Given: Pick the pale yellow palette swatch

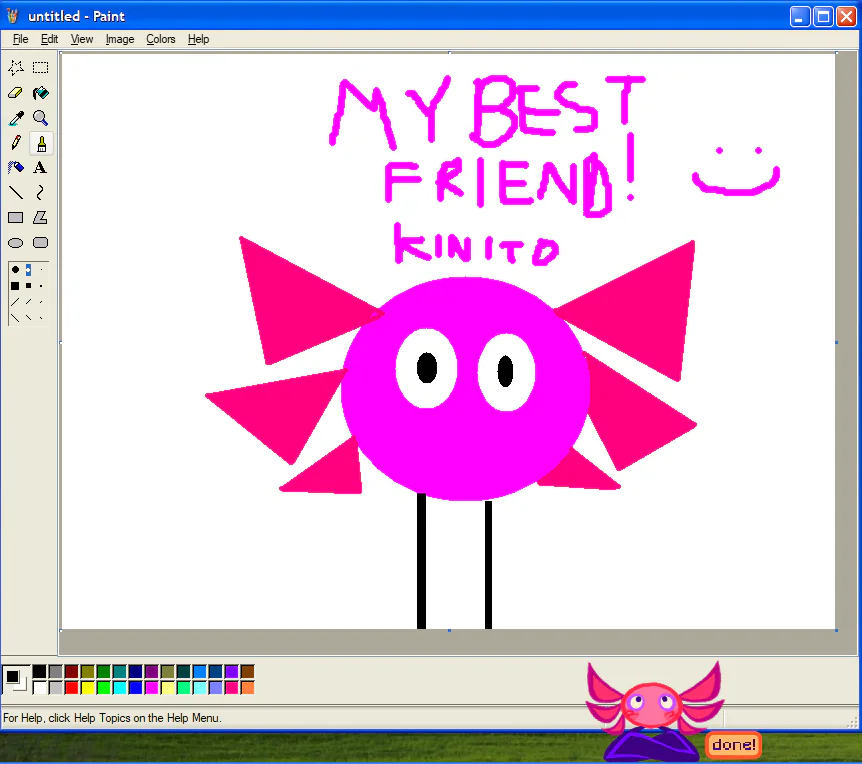Looking at the screenshot, I should (168, 688).
